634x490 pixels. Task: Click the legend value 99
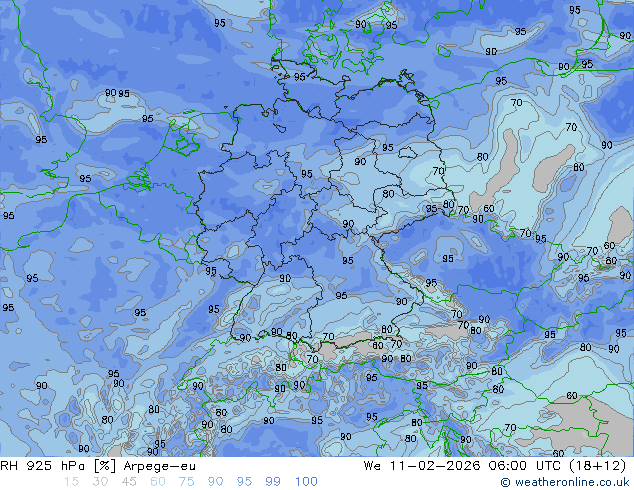tap(273, 482)
